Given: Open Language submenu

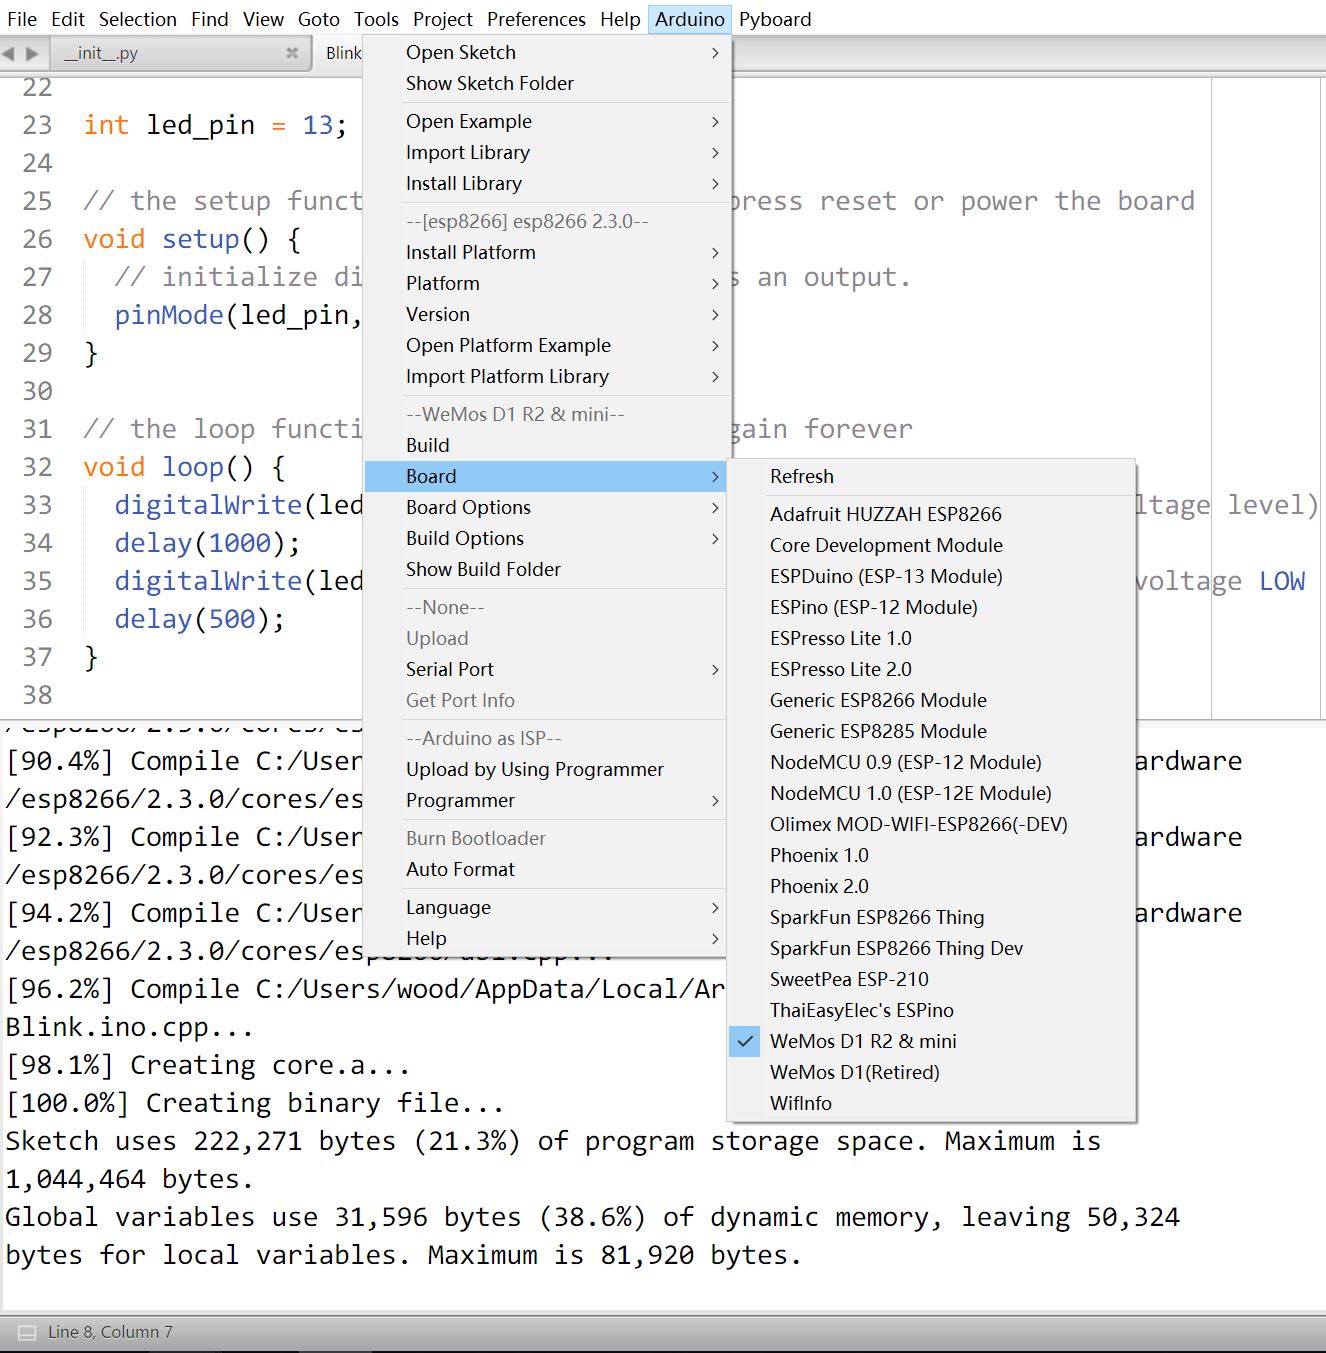Looking at the screenshot, I should [x=547, y=907].
